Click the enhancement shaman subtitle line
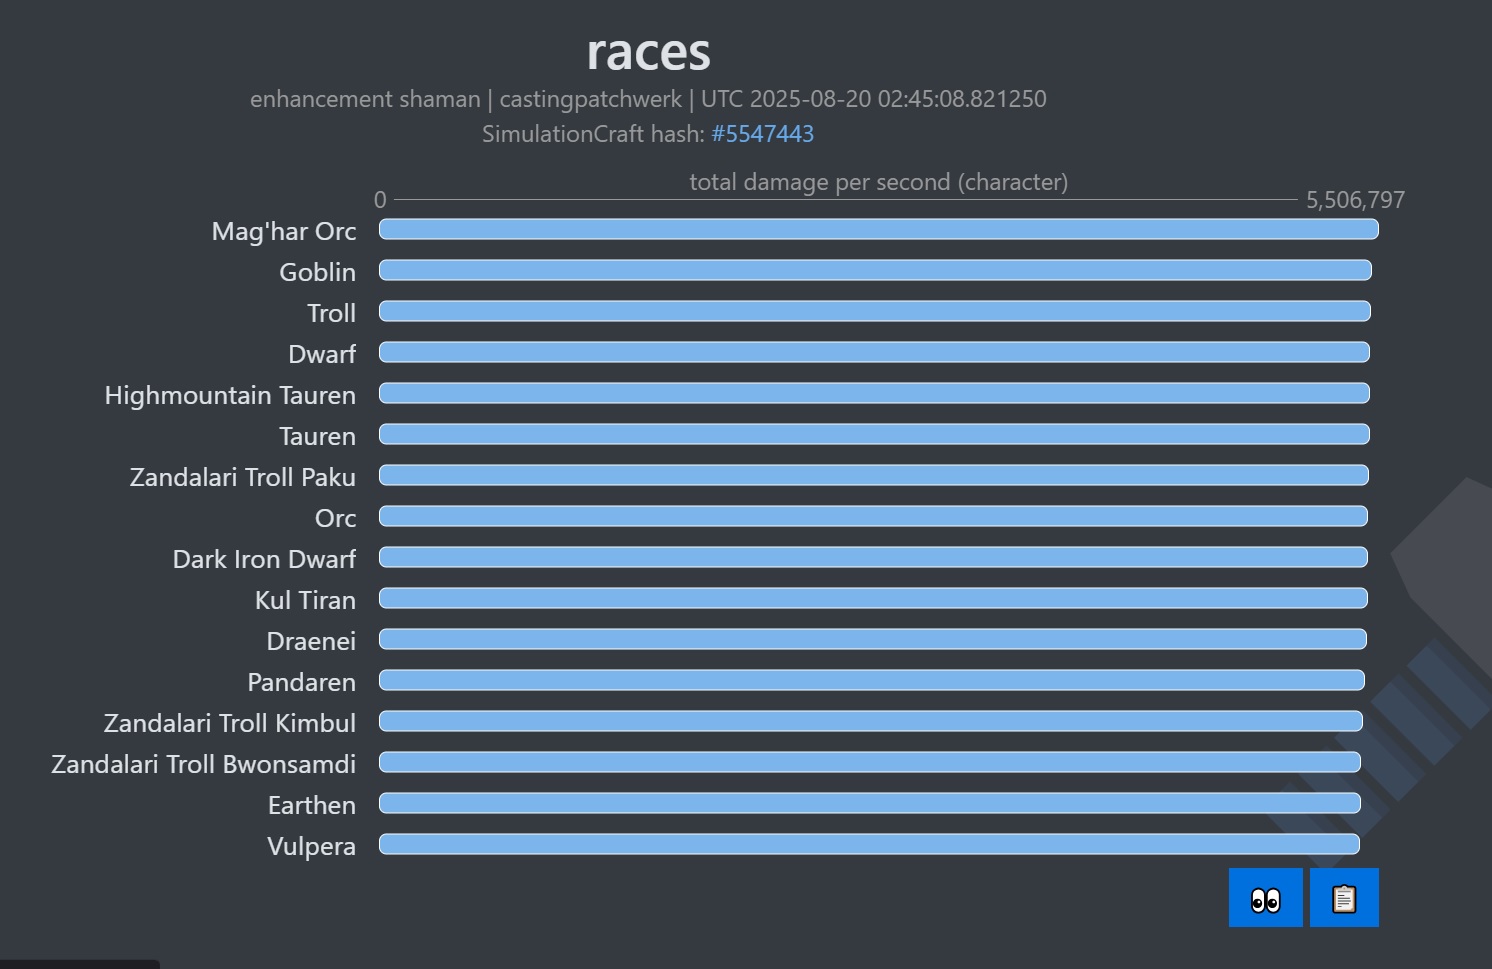Screen dimensions: 1492x969 (x=648, y=99)
